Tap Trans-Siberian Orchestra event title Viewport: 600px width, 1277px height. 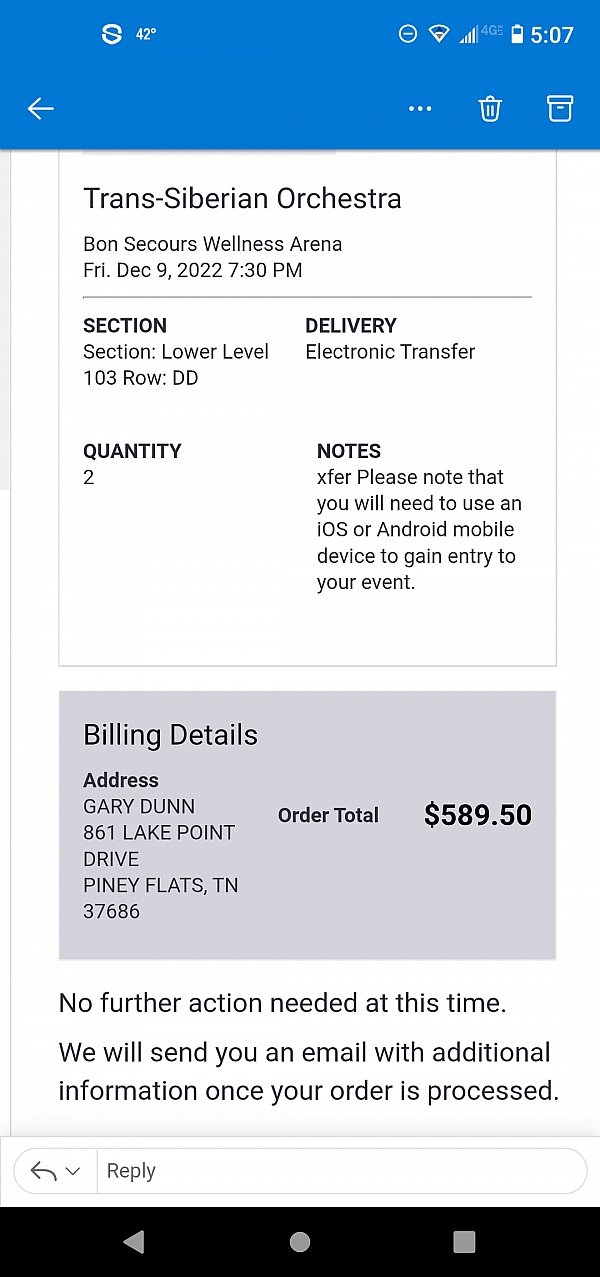242,198
